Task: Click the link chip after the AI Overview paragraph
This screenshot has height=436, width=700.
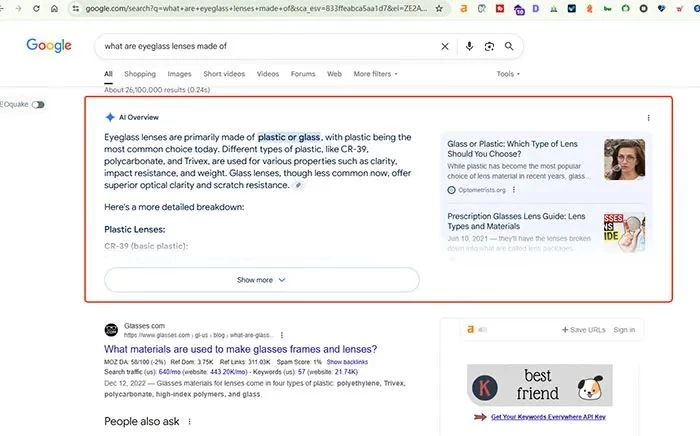Action: tap(299, 185)
